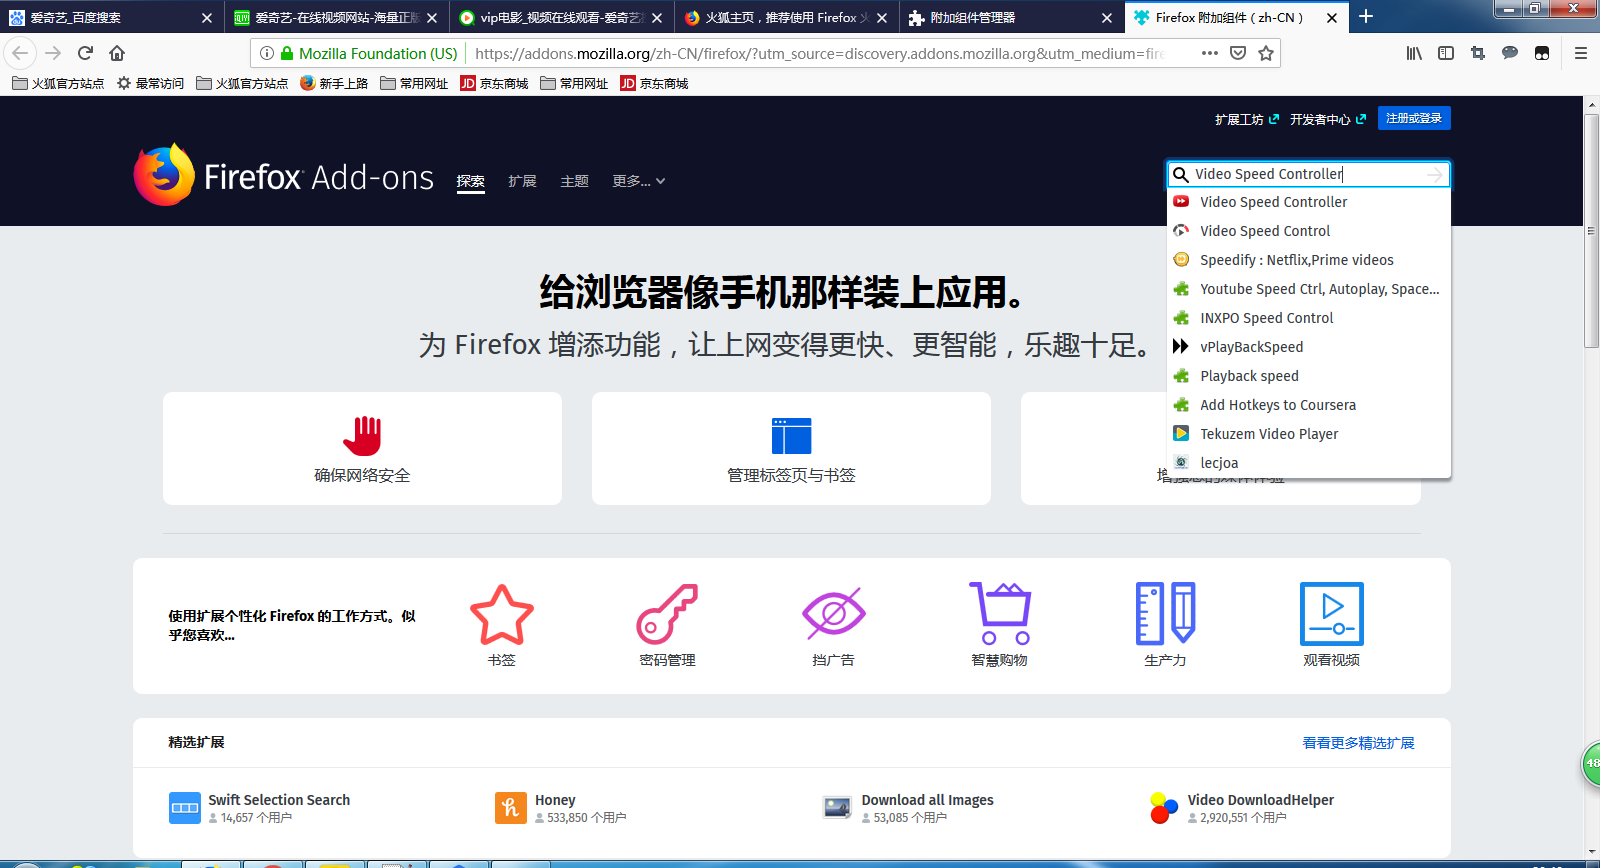Select INXPO Speed Control suggestion
1600x868 pixels.
[1309, 318]
